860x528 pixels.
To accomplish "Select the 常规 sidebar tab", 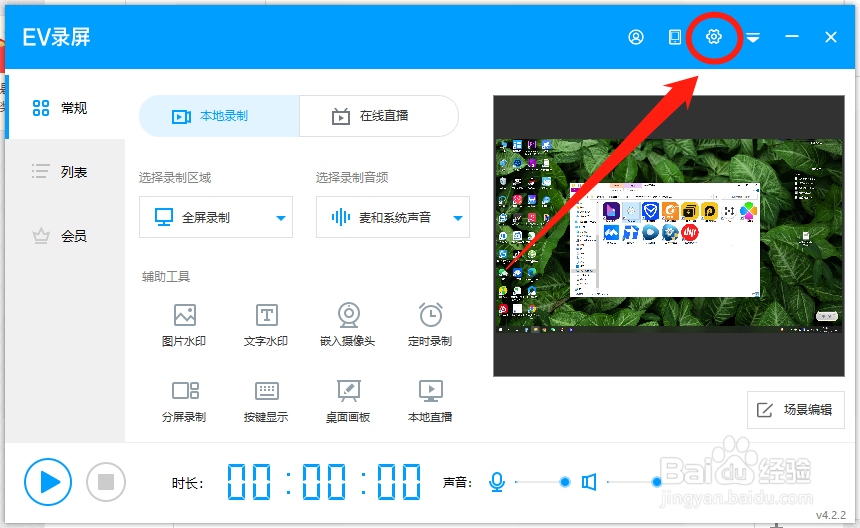I will [x=65, y=107].
